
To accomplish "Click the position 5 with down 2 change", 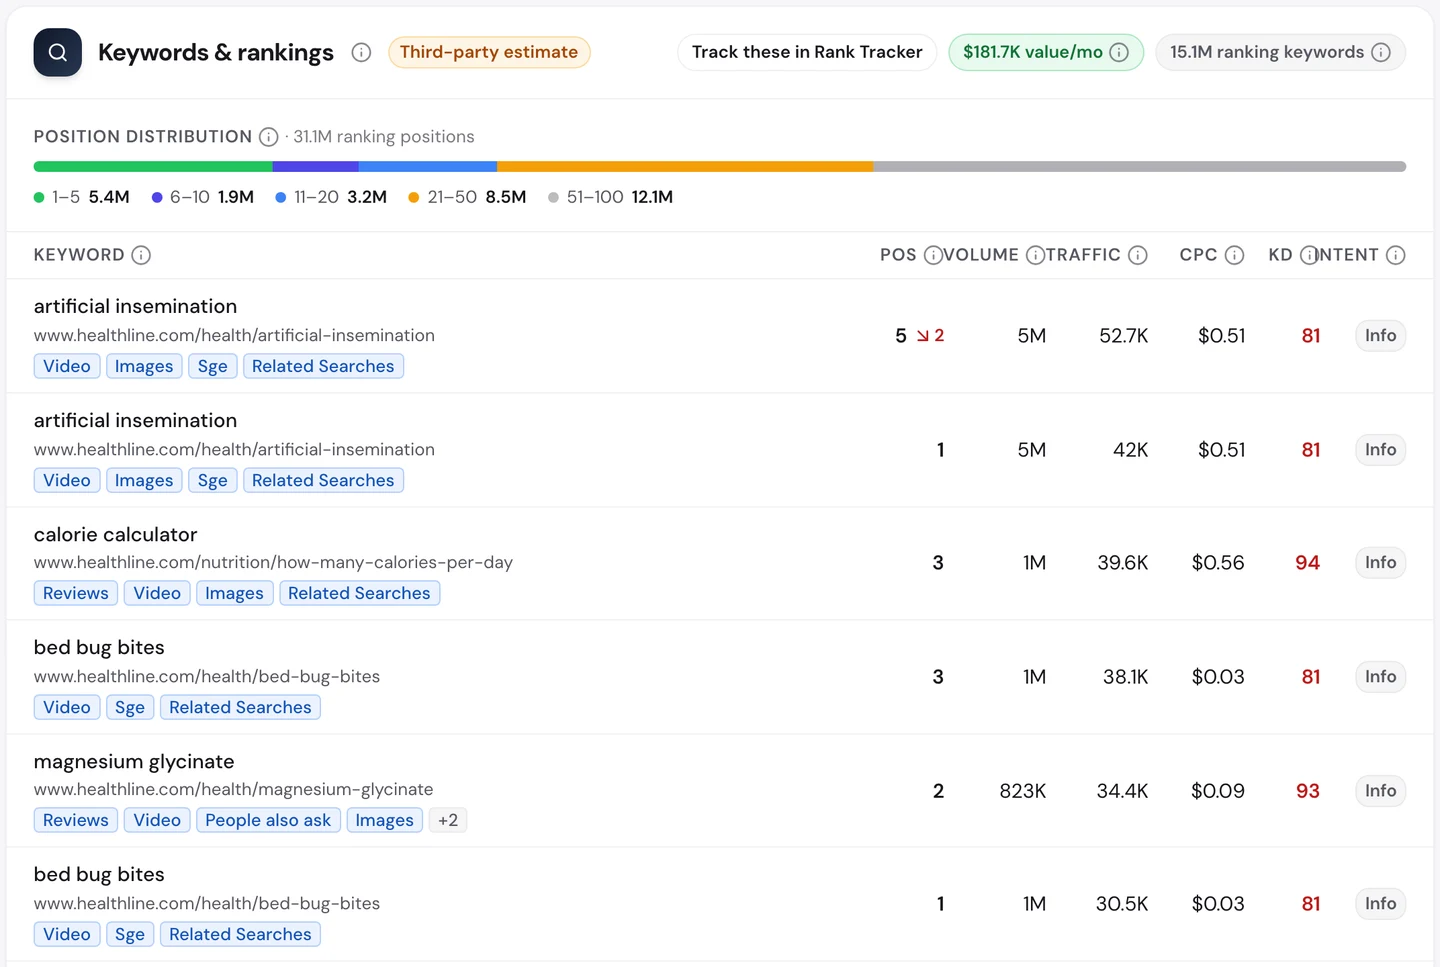I will pos(920,336).
